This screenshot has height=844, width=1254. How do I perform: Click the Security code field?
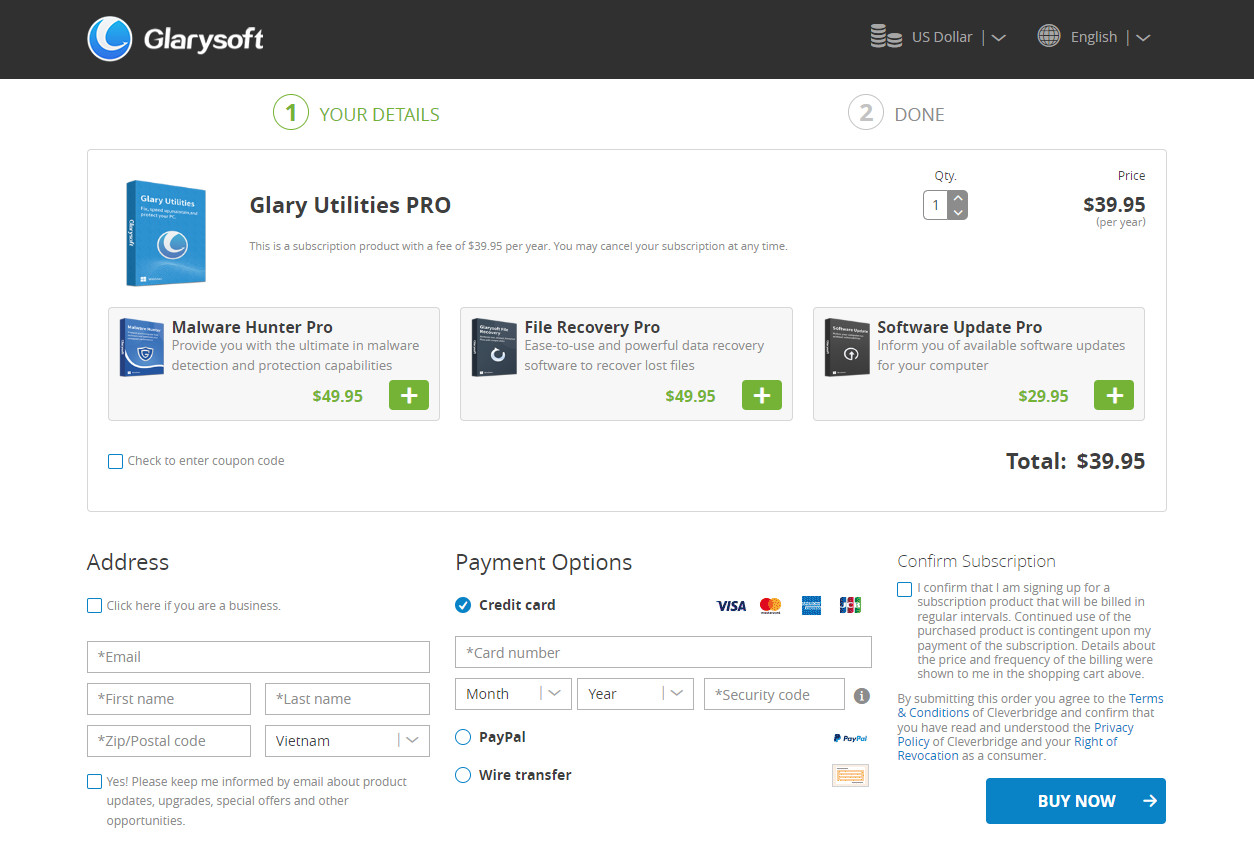point(774,694)
